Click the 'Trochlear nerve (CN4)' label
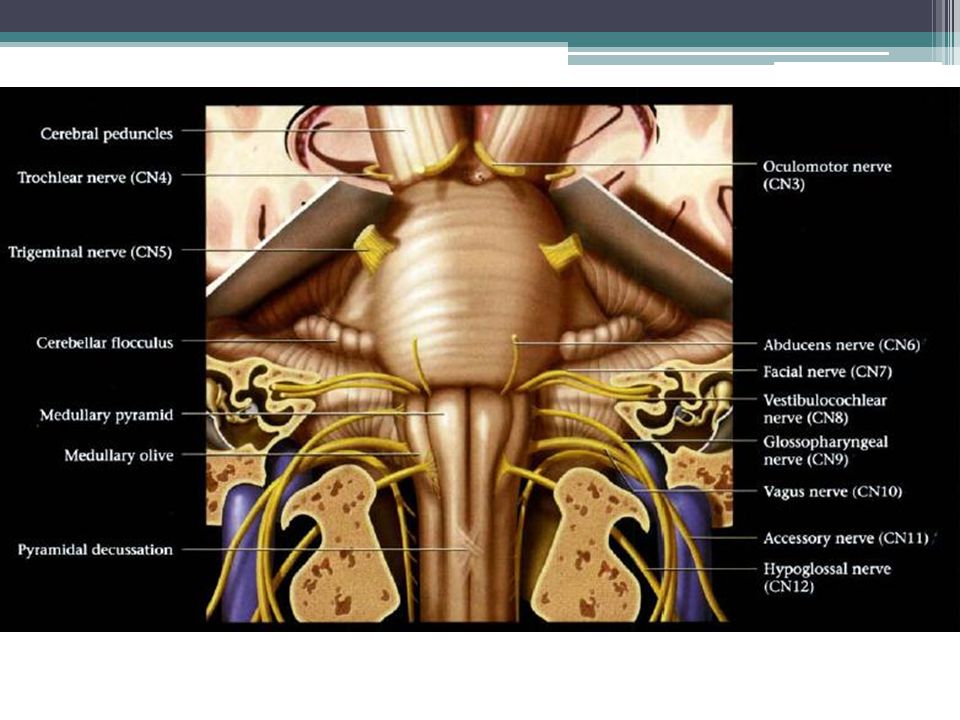Image resolution: width=960 pixels, height=720 pixels. point(94,178)
